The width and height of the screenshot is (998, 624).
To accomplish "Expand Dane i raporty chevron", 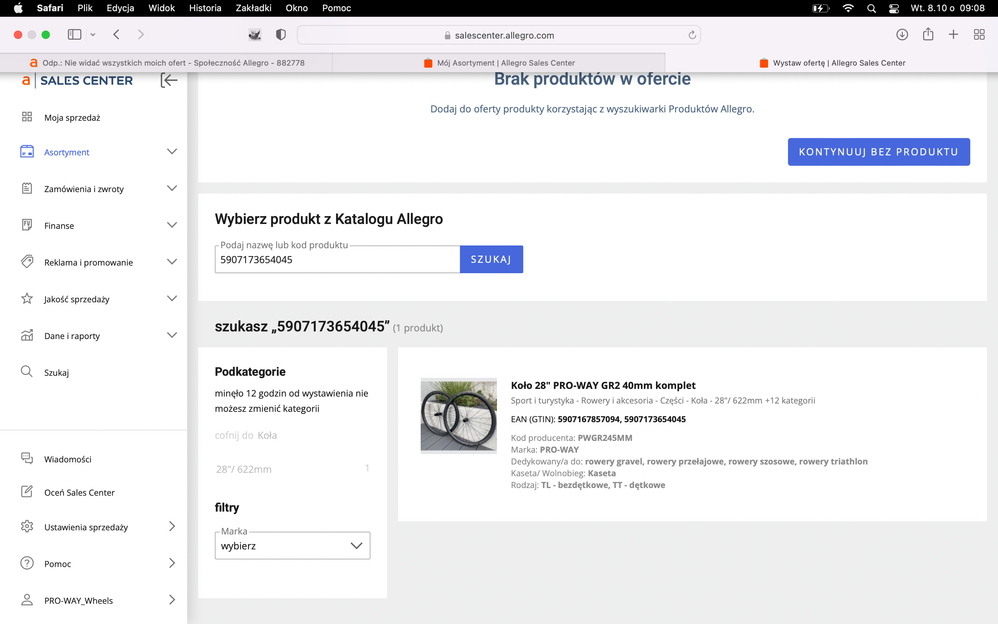I will [172, 336].
